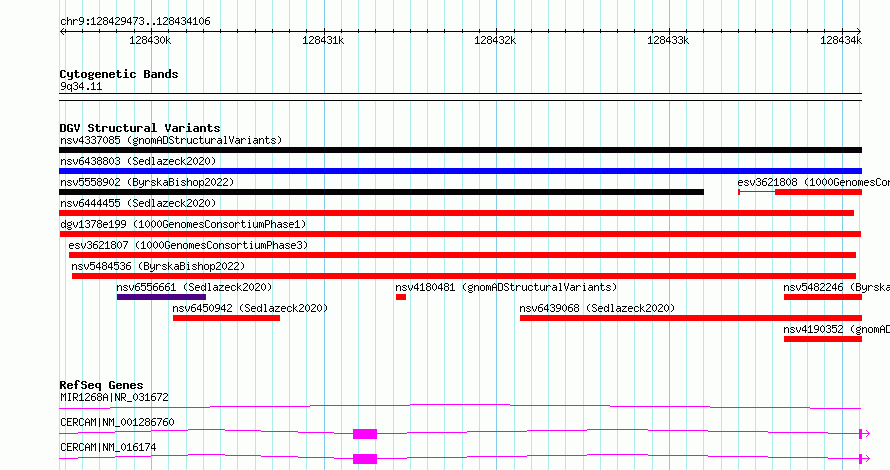This screenshot has height=470, width=890.
Task: Click the black bar of nsv4337085
Action: pyautogui.click(x=460, y=150)
